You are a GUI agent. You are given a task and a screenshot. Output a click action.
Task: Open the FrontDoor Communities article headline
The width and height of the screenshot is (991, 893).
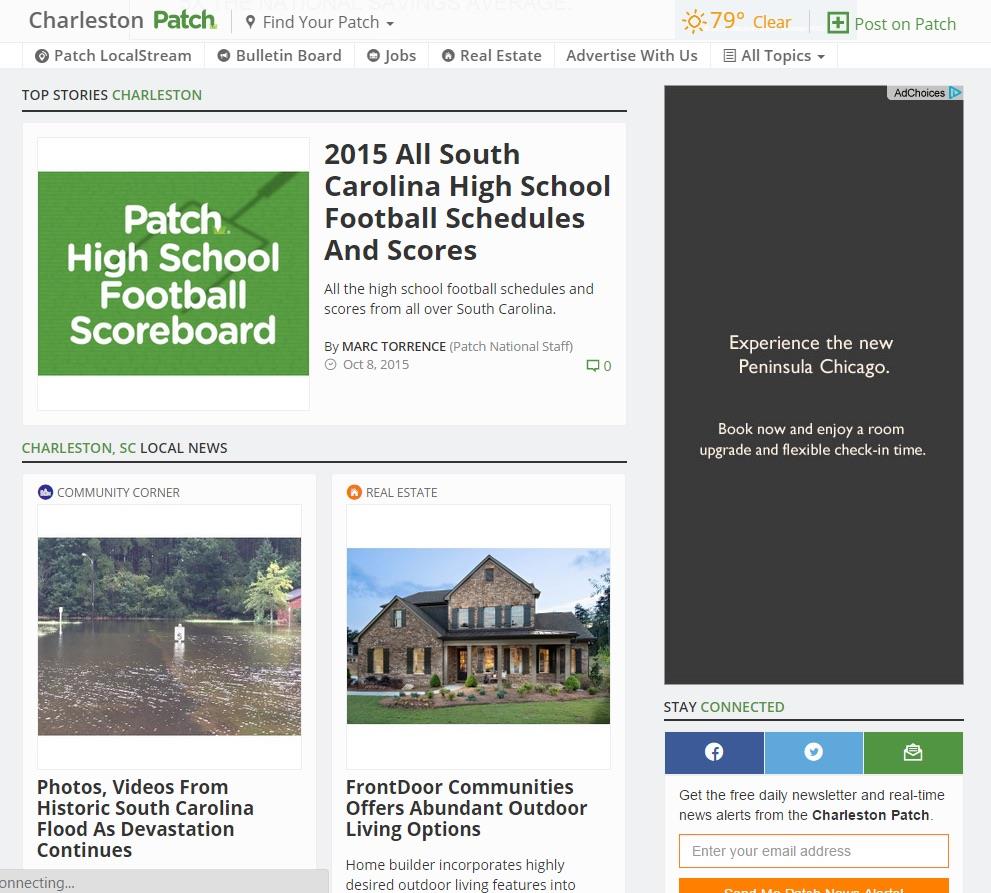click(466, 808)
